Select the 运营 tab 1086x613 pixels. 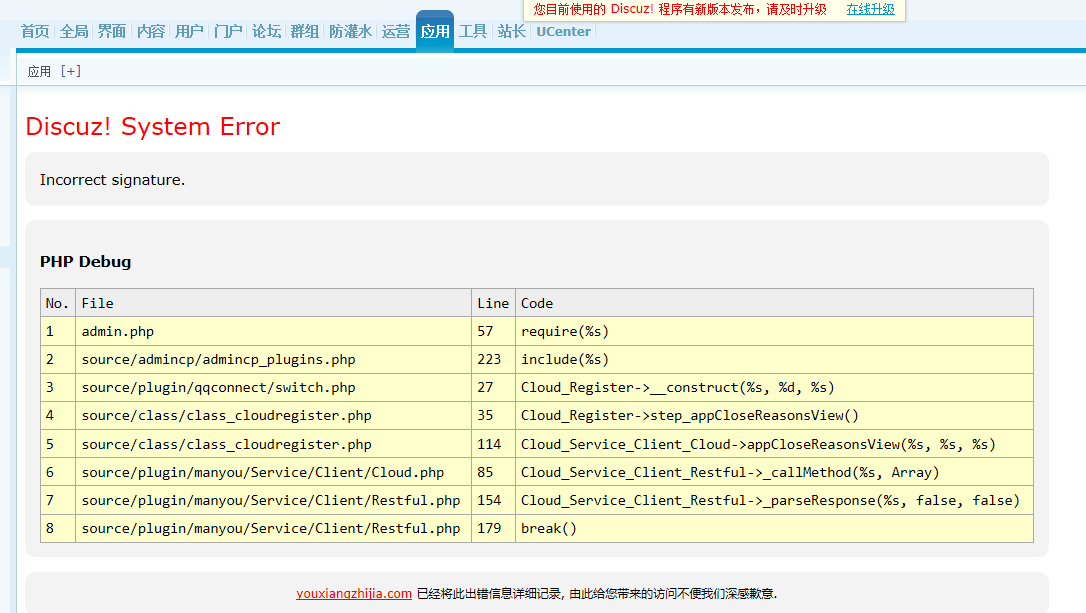click(x=396, y=31)
